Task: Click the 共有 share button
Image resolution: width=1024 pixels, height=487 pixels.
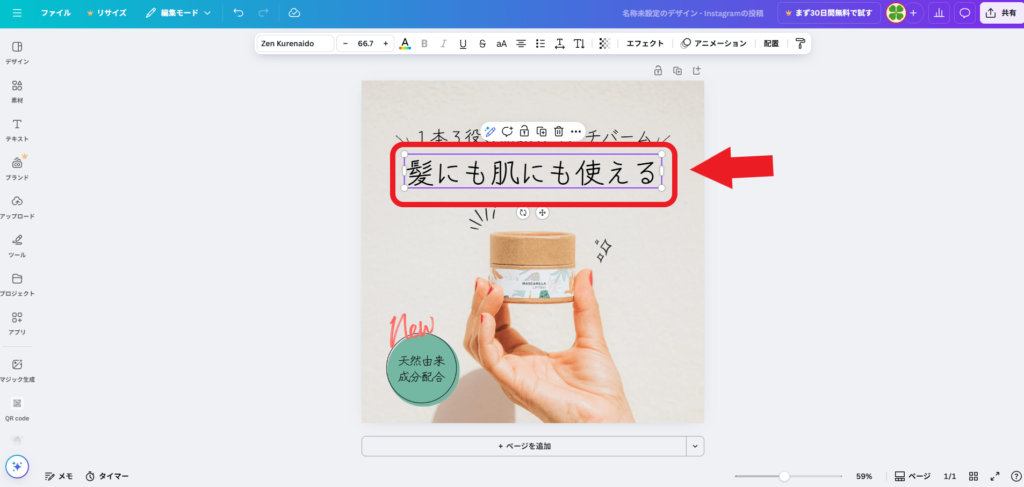Action: pos(1001,13)
